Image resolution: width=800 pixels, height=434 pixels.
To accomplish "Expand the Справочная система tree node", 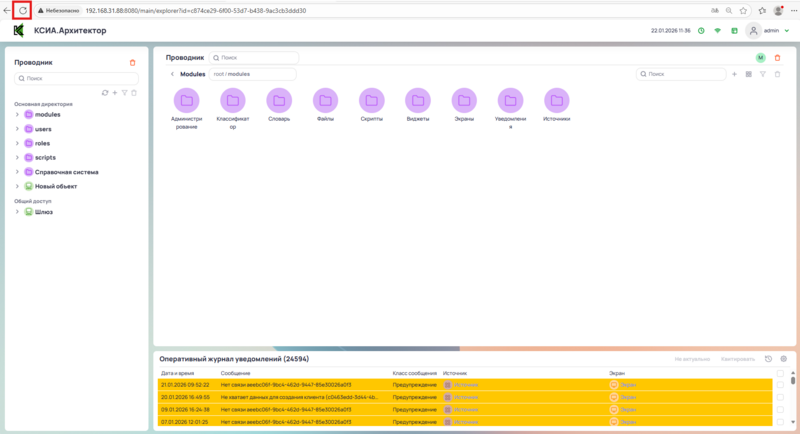I will tap(17, 172).
